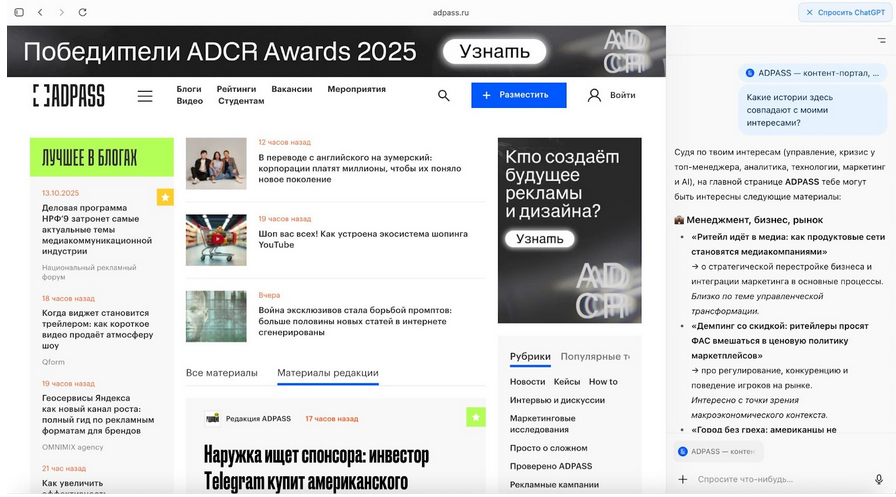Click the yellow star on the featured article
This screenshot has width=896, height=497.
pyautogui.click(x=476, y=416)
